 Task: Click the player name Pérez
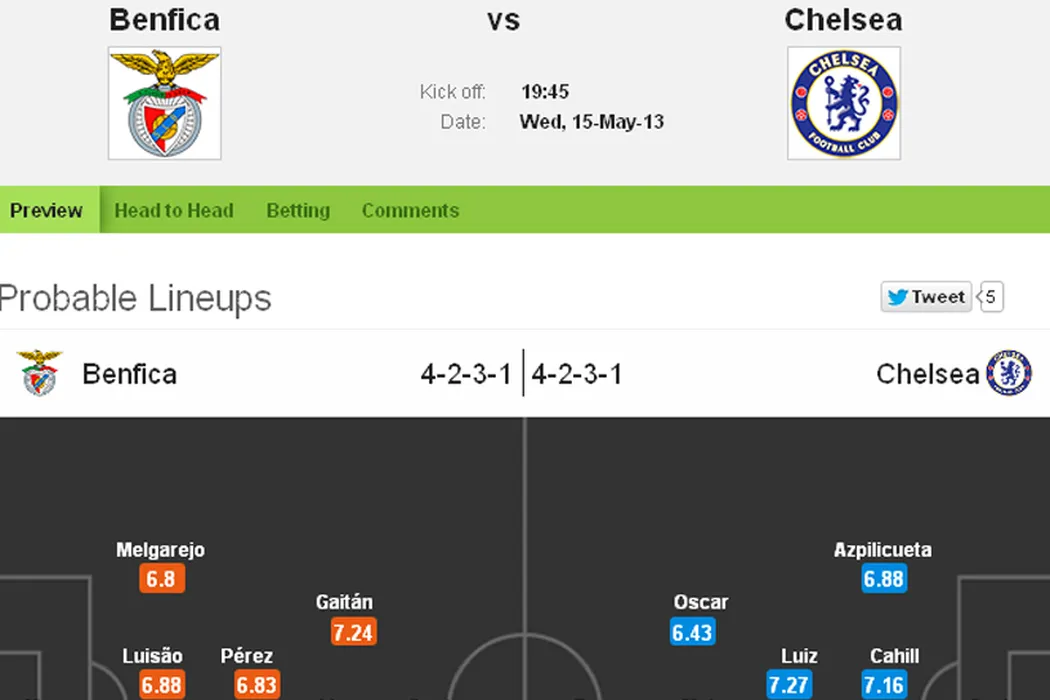point(247,656)
